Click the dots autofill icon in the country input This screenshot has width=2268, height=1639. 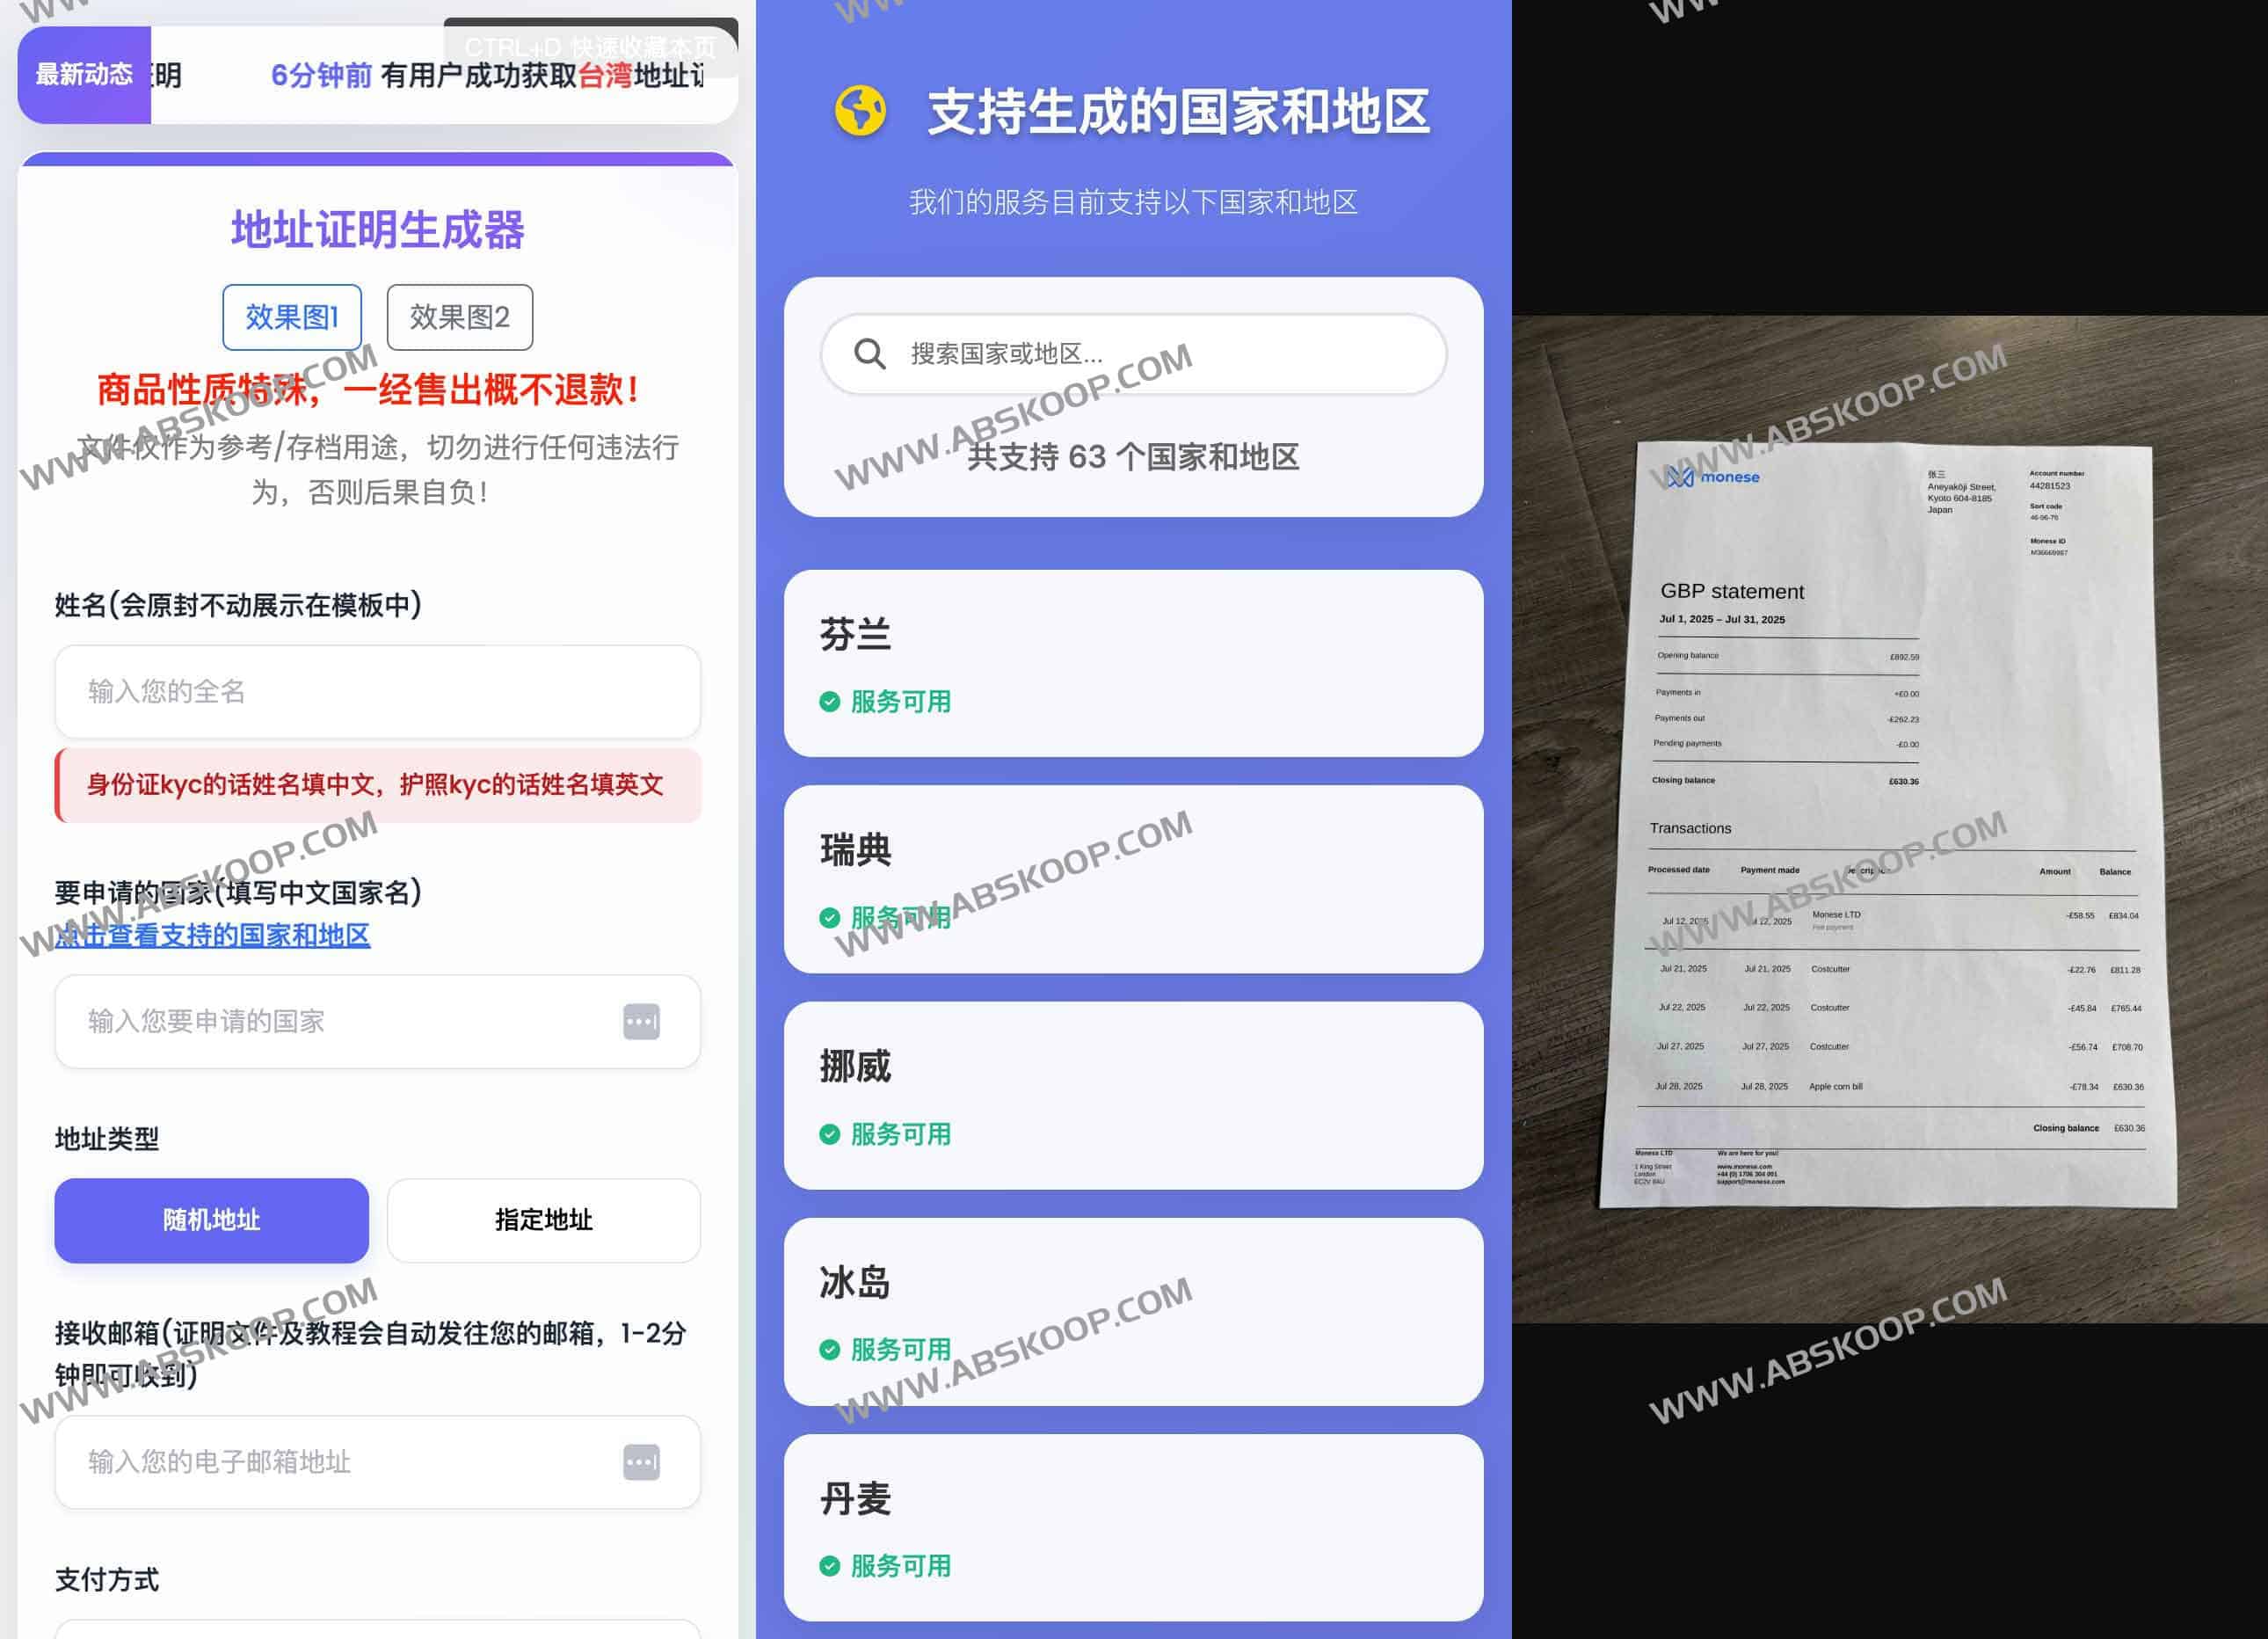[643, 1021]
